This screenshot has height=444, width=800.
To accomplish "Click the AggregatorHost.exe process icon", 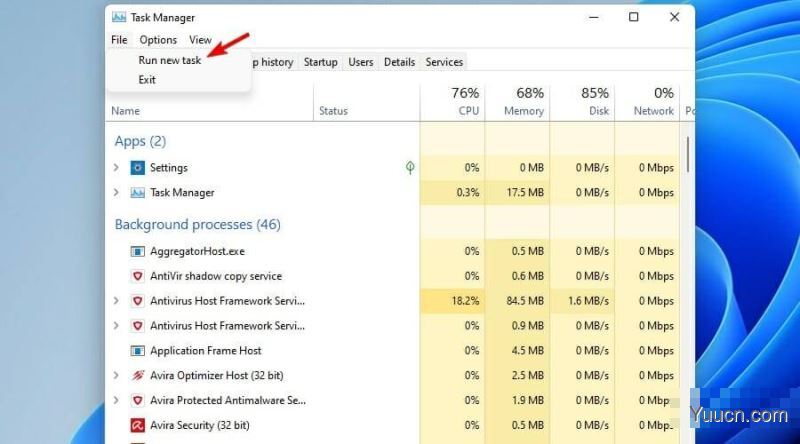I will click(x=137, y=251).
